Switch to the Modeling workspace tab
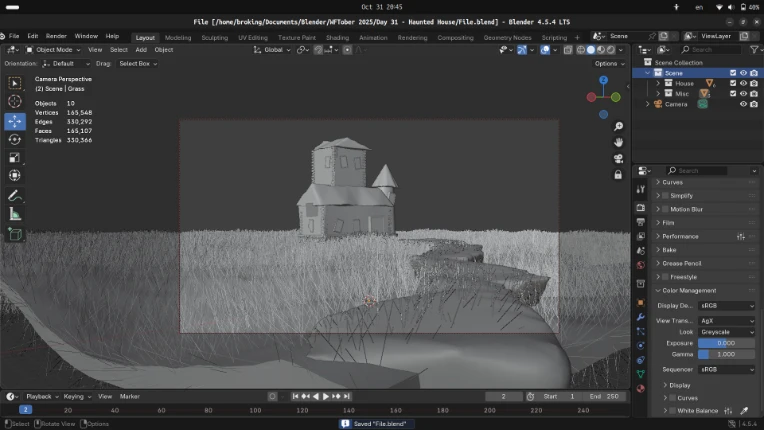The height and width of the screenshot is (430, 764). (x=178, y=37)
